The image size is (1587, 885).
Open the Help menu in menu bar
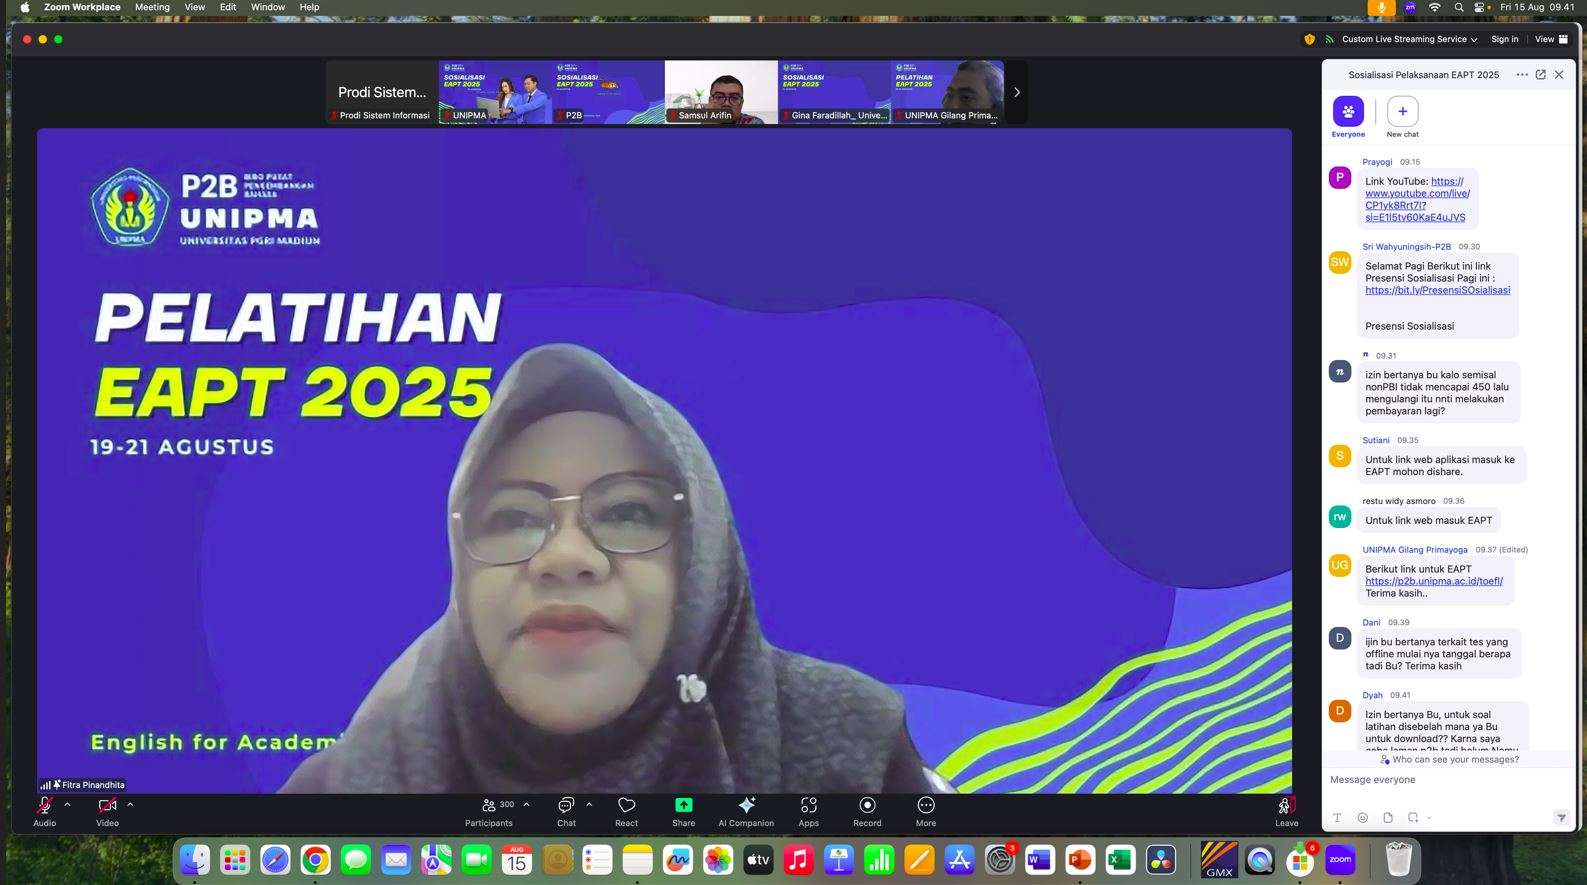310,7
